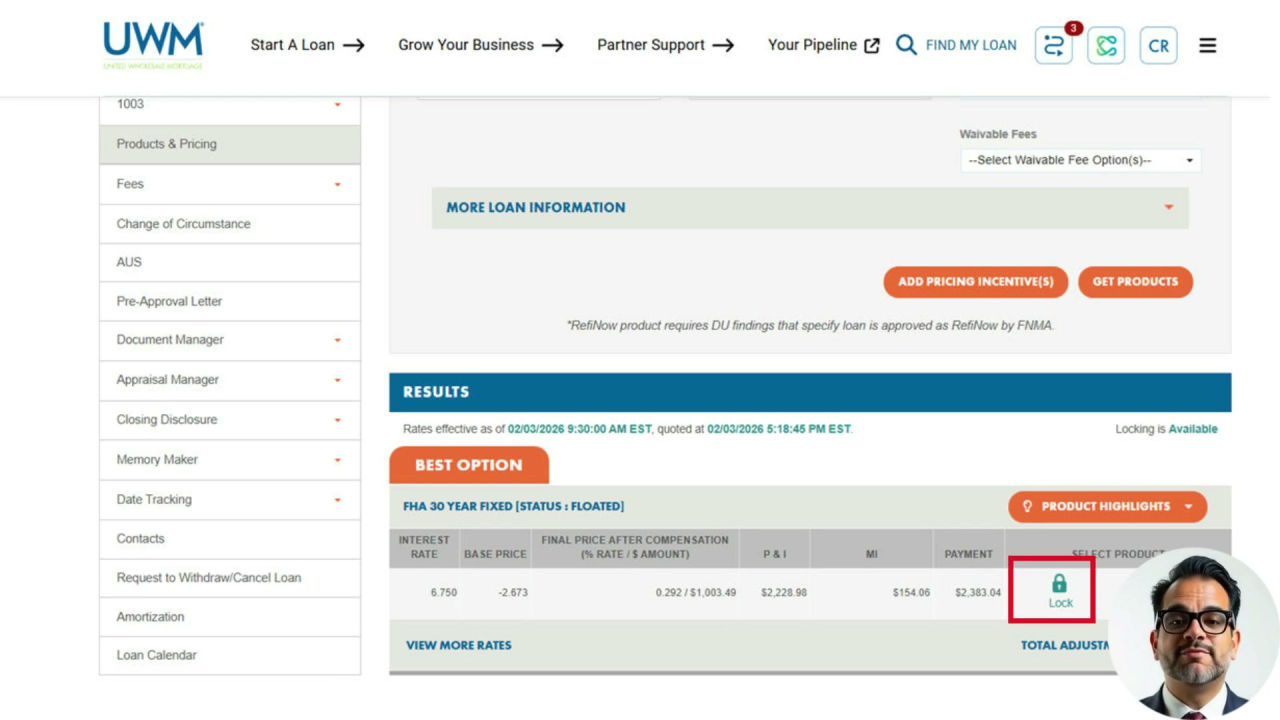Go to UWM home logo
The width and height of the screenshot is (1280, 720).
pos(153,45)
